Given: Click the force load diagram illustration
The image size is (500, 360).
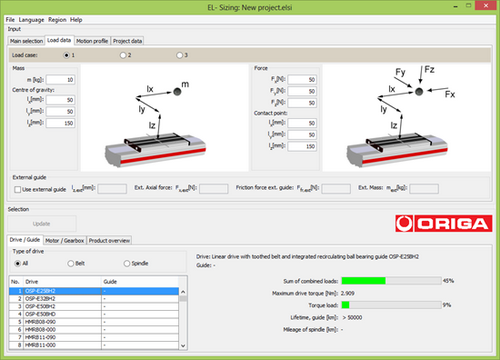Looking at the screenshot, I should pyautogui.click(x=407, y=118).
